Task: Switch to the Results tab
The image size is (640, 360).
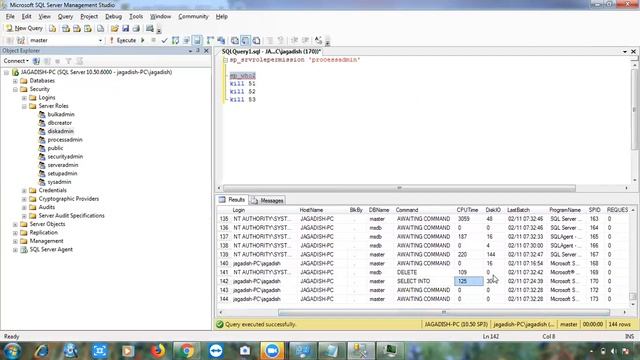Action: point(232,200)
